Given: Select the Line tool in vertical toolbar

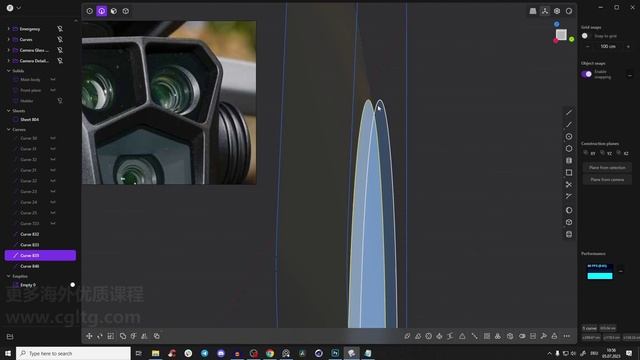Looking at the screenshot, I should point(569,112).
